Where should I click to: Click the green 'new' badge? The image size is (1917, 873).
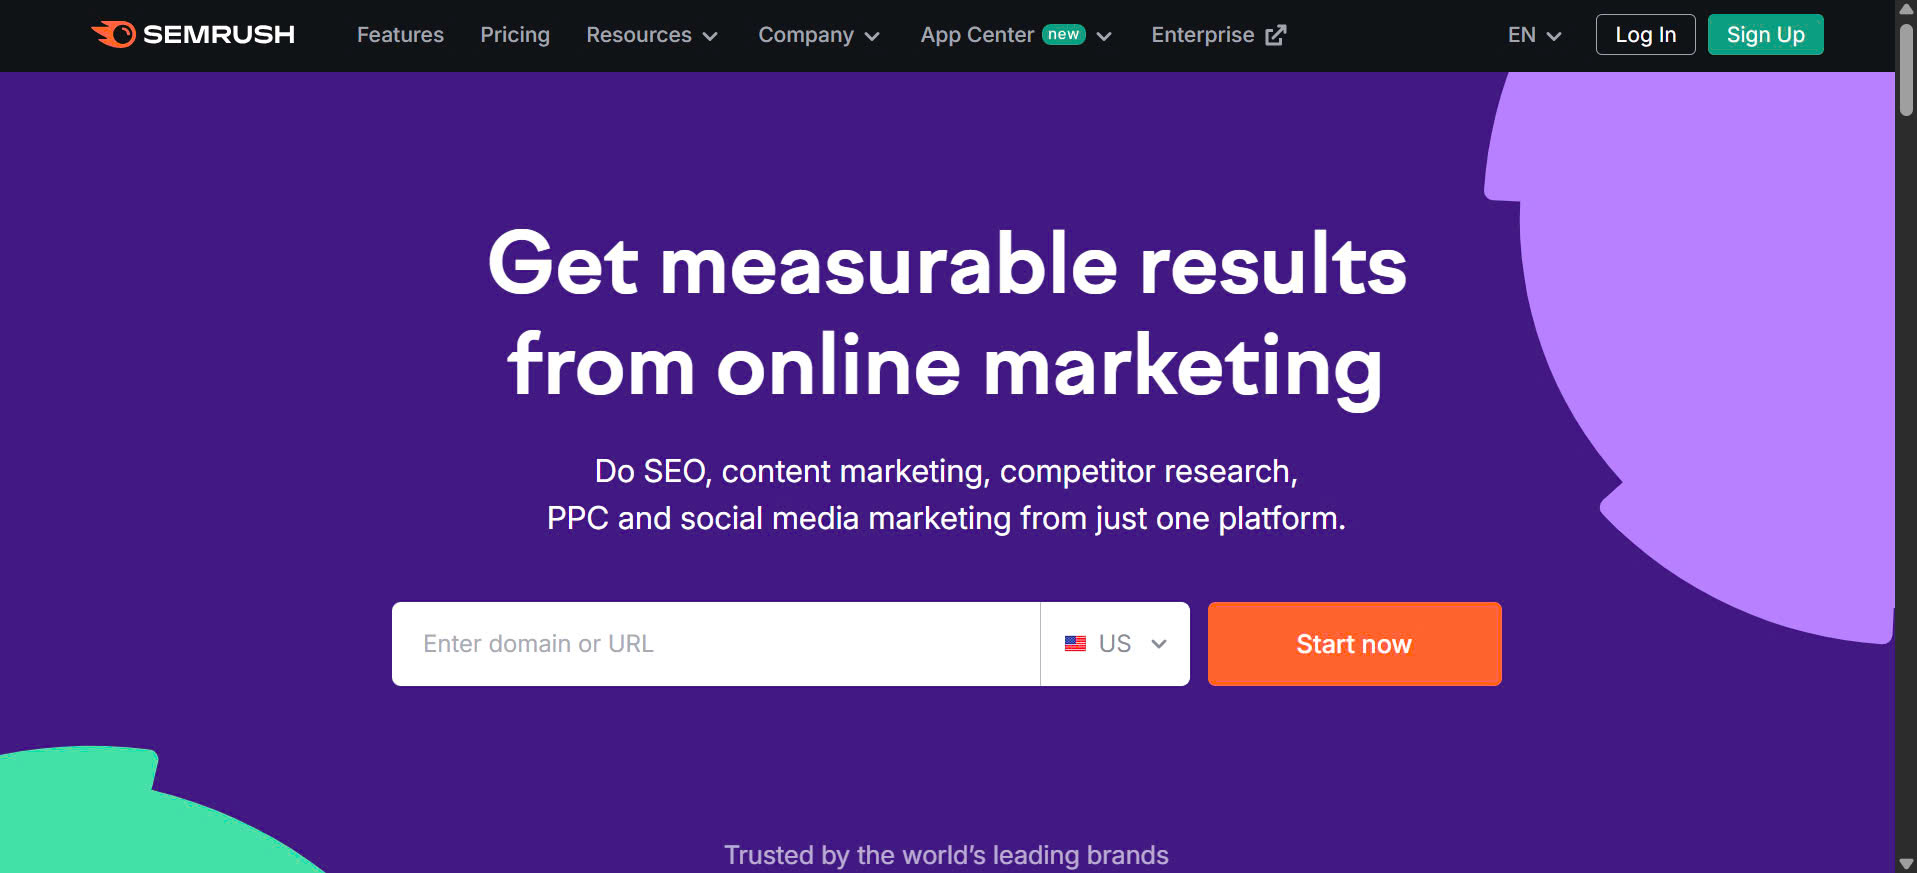(x=1063, y=34)
